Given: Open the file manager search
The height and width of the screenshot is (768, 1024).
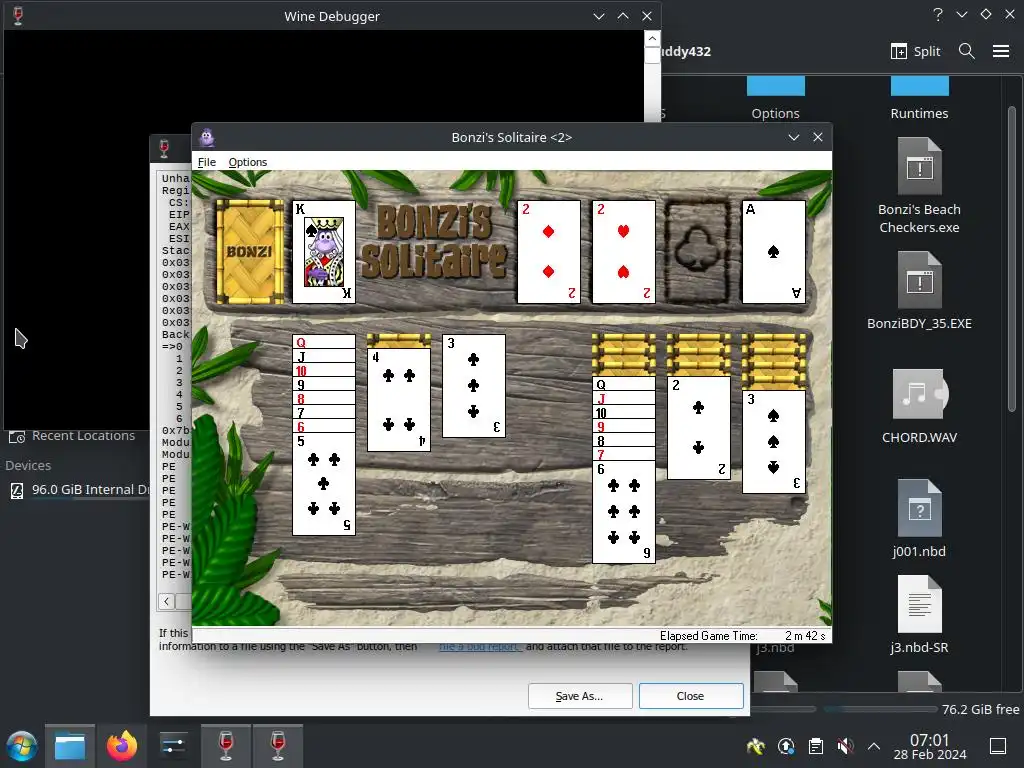Looking at the screenshot, I should (967, 51).
